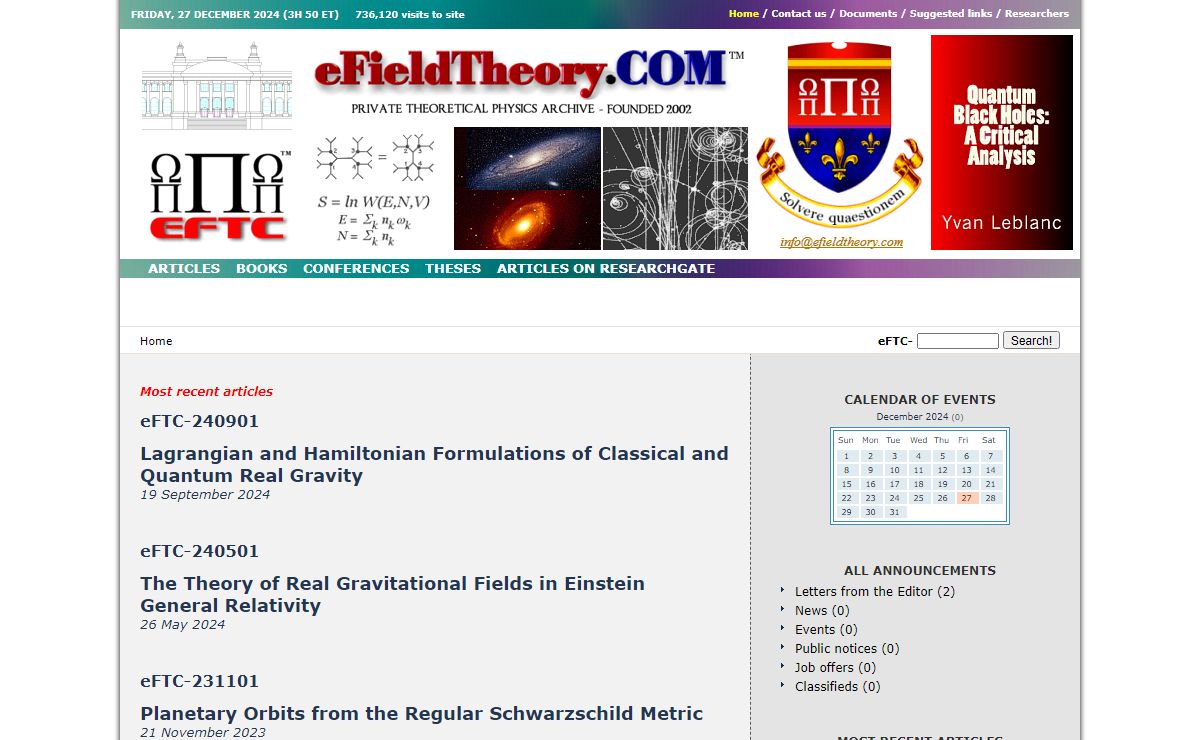
Task: Click the EFTC omega-pi logo
Action: pos(220,196)
